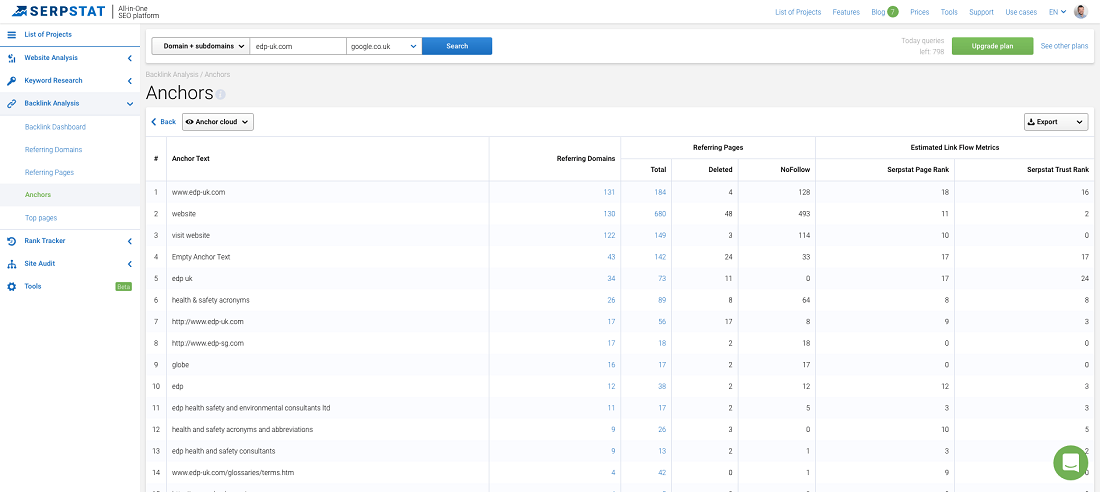Click the Keyword Research key icon
1100x492 pixels.
click(x=11, y=81)
